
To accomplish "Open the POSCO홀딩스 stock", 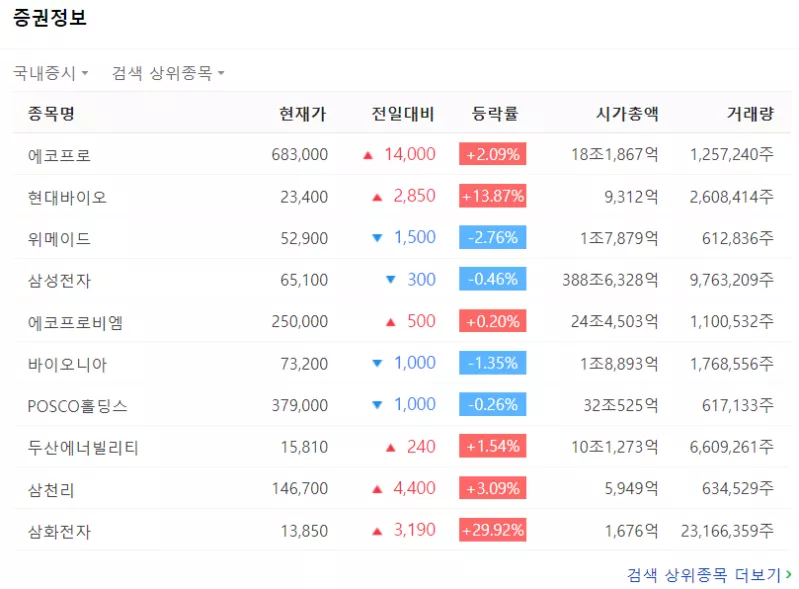I will pyautogui.click(x=77, y=406).
